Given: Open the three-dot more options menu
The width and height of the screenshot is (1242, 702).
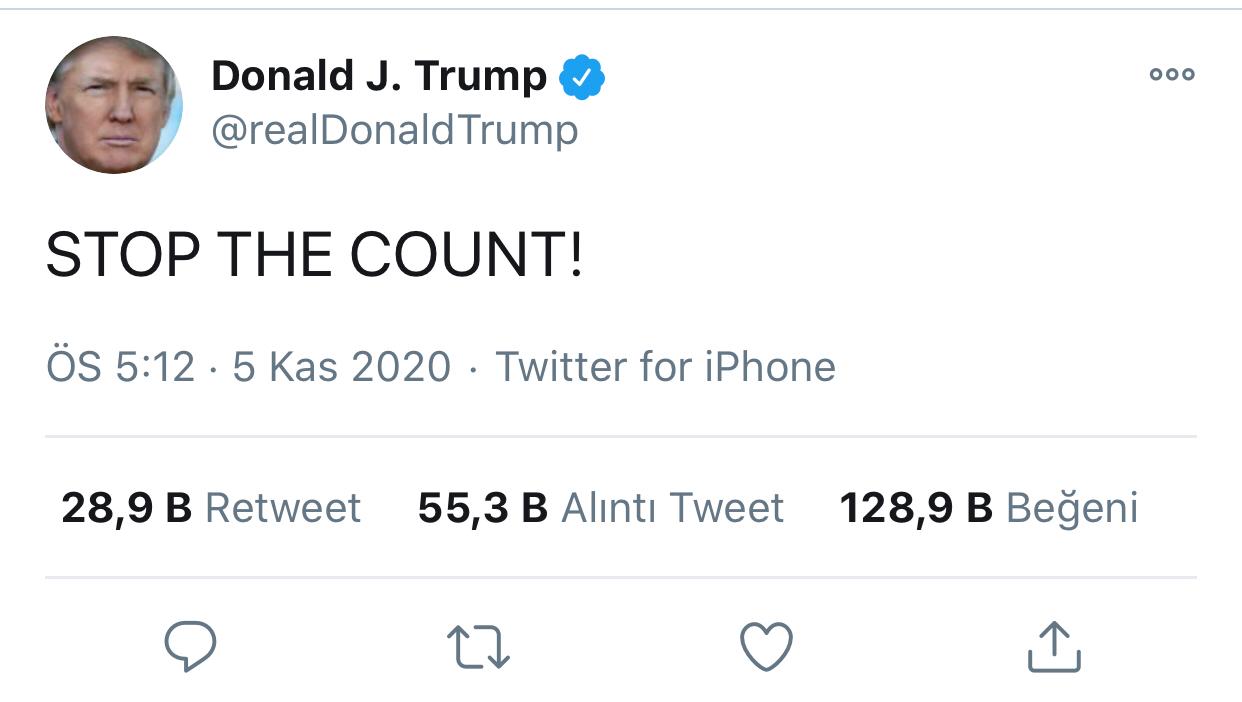Looking at the screenshot, I should pyautogui.click(x=1171, y=75).
